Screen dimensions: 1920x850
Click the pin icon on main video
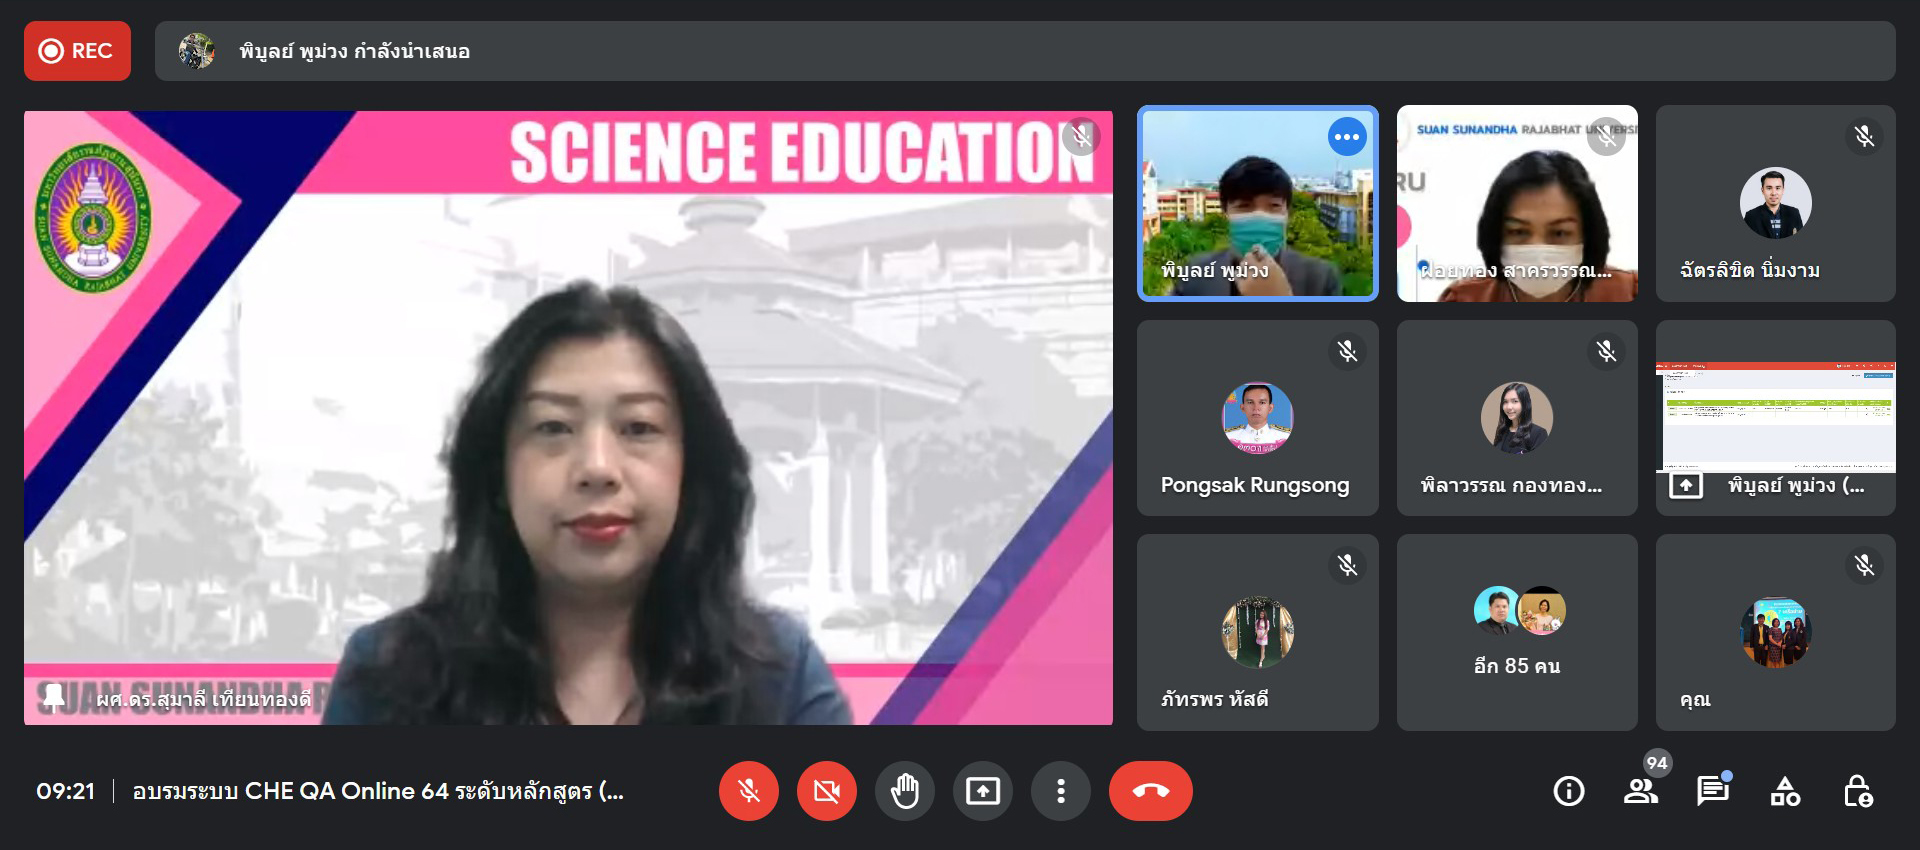54,696
